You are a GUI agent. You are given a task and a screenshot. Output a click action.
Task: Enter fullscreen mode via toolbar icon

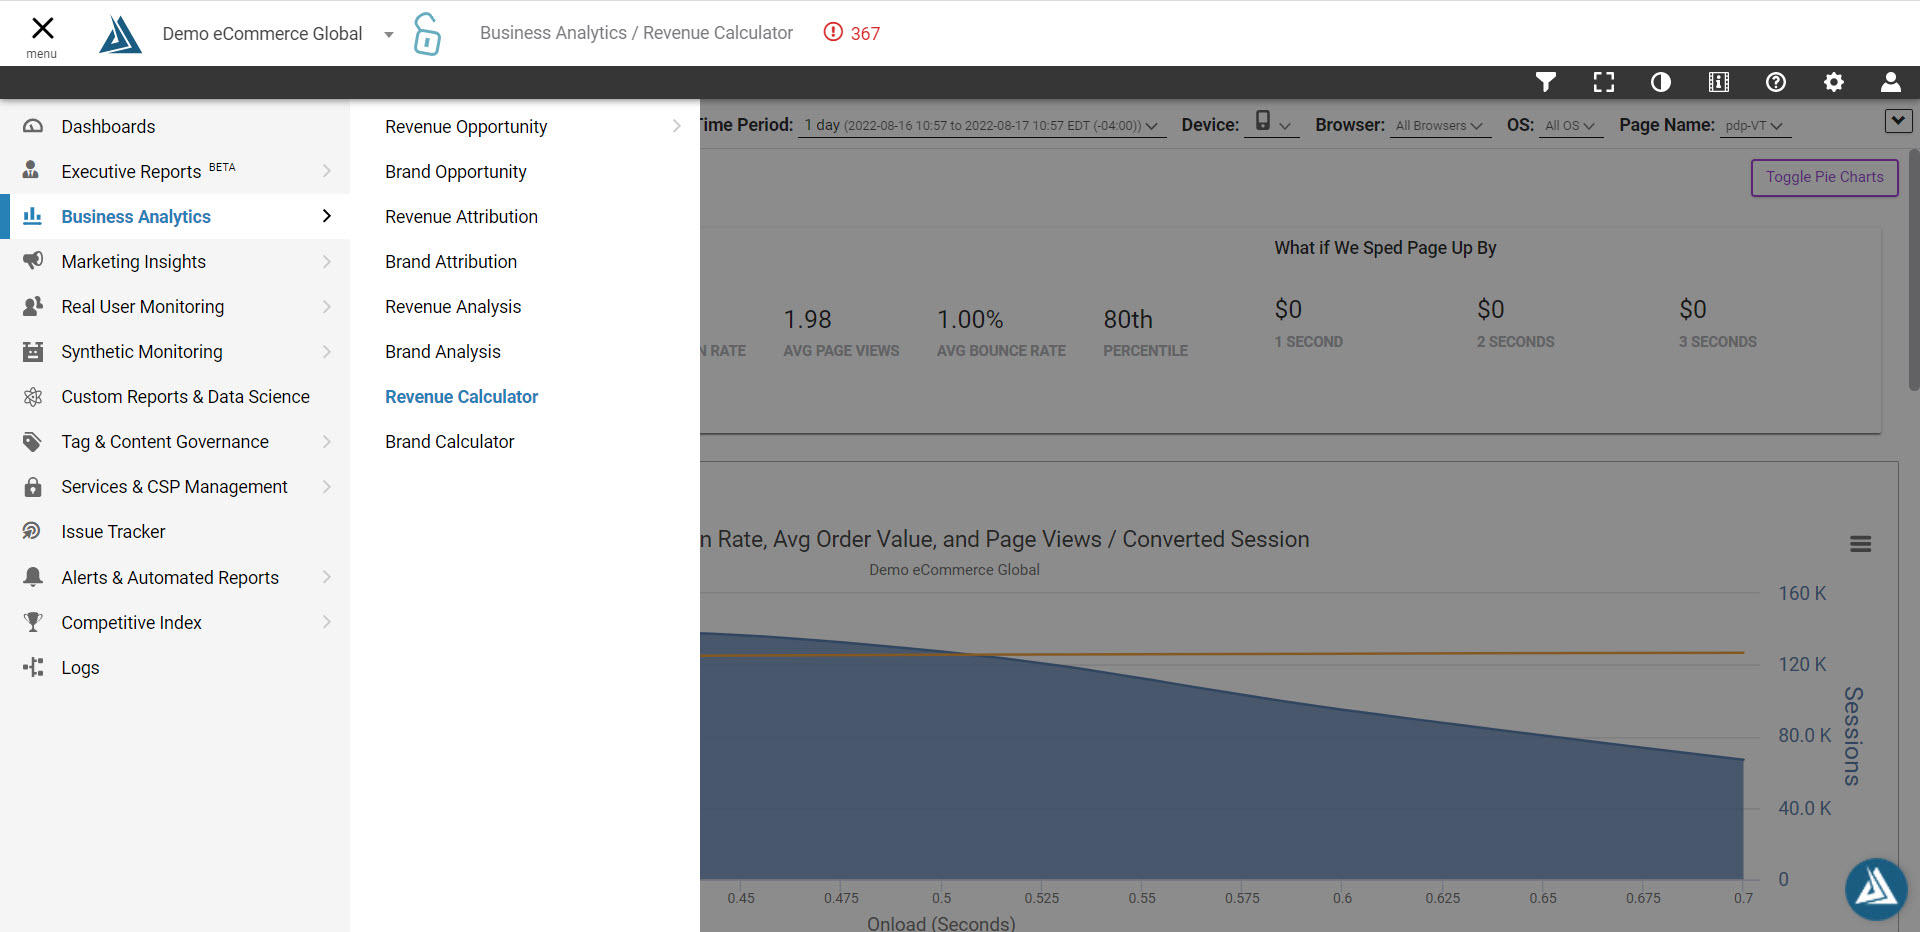[x=1604, y=82]
